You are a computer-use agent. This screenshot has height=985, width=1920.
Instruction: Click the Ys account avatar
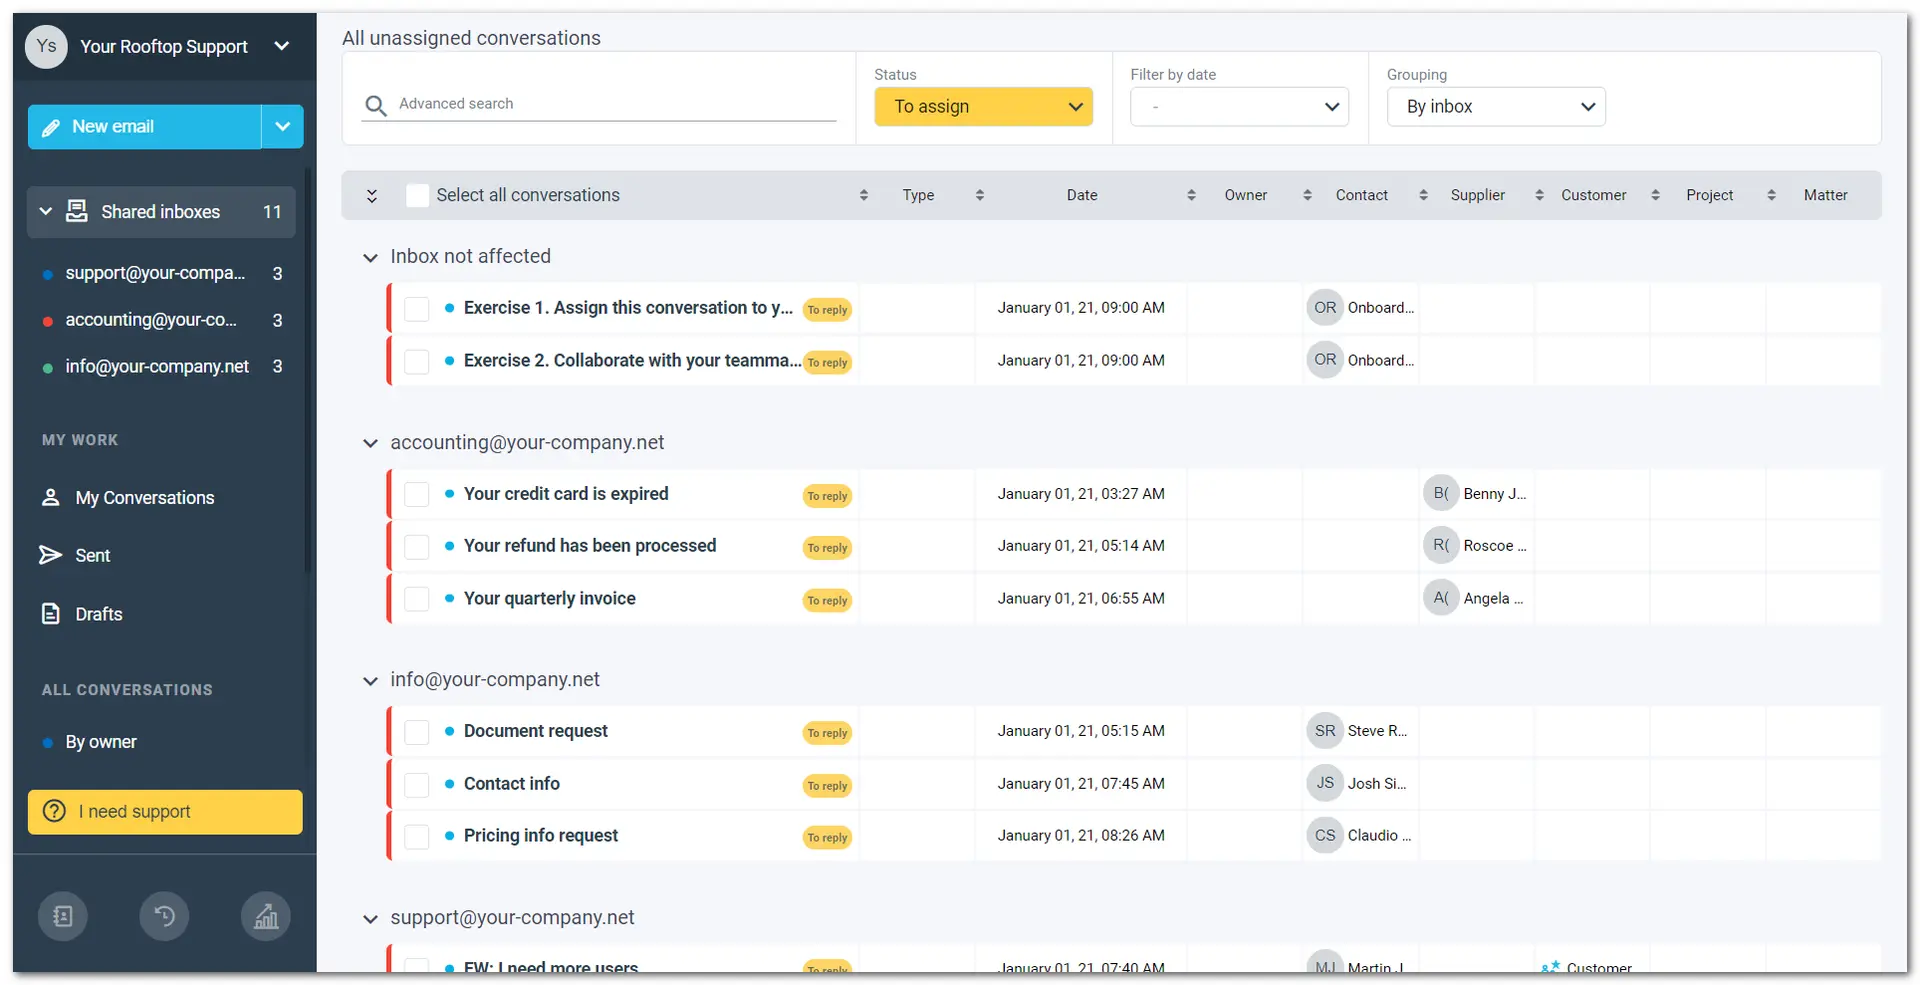click(x=46, y=46)
